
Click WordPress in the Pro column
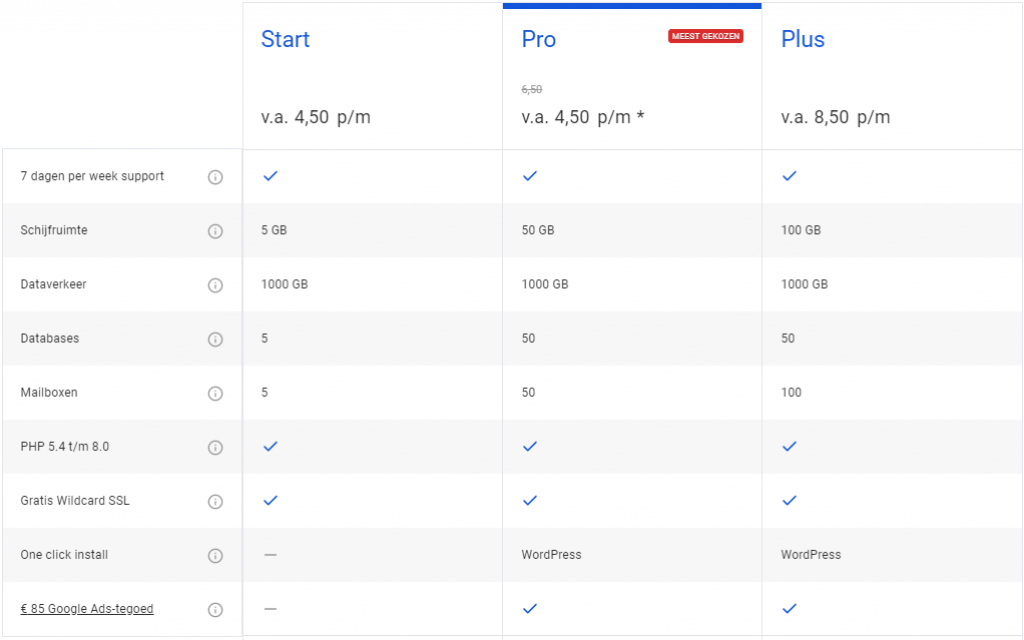point(551,554)
